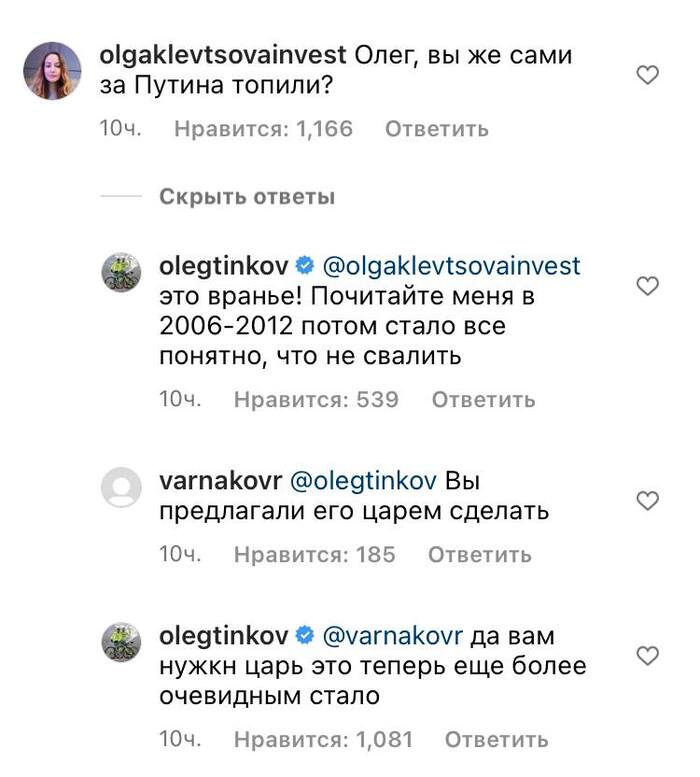Heart olegtinkov's last reply about царь

pyautogui.click(x=648, y=655)
